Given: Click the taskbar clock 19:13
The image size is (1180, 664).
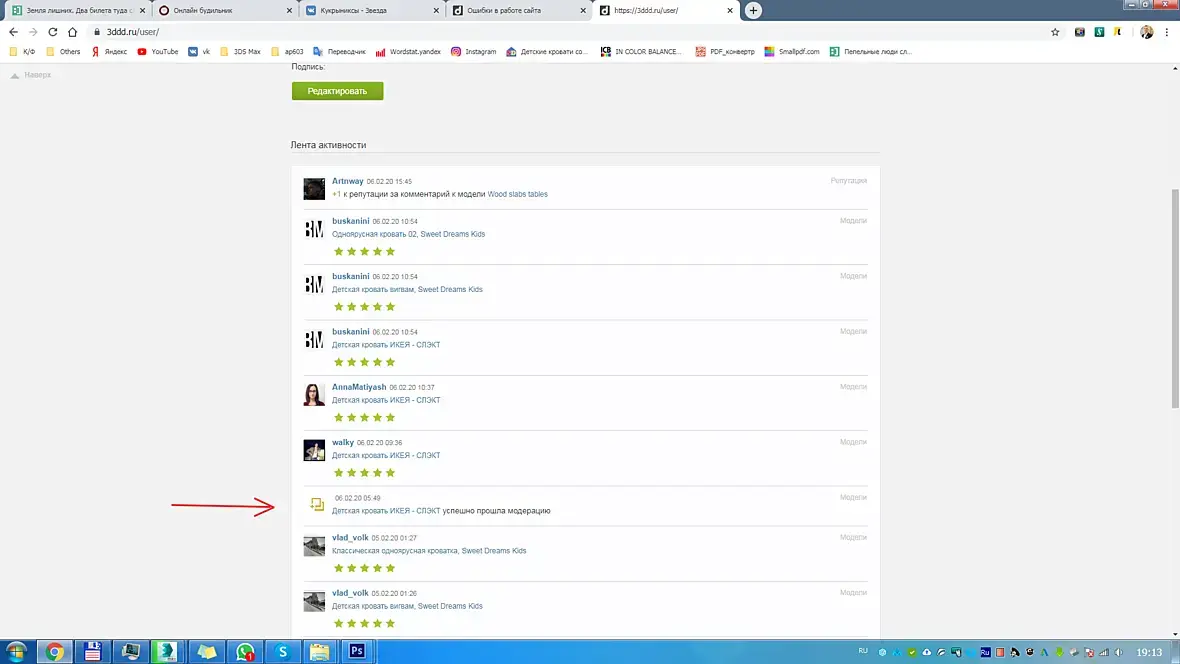Looking at the screenshot, I should tap(1149, 653).
